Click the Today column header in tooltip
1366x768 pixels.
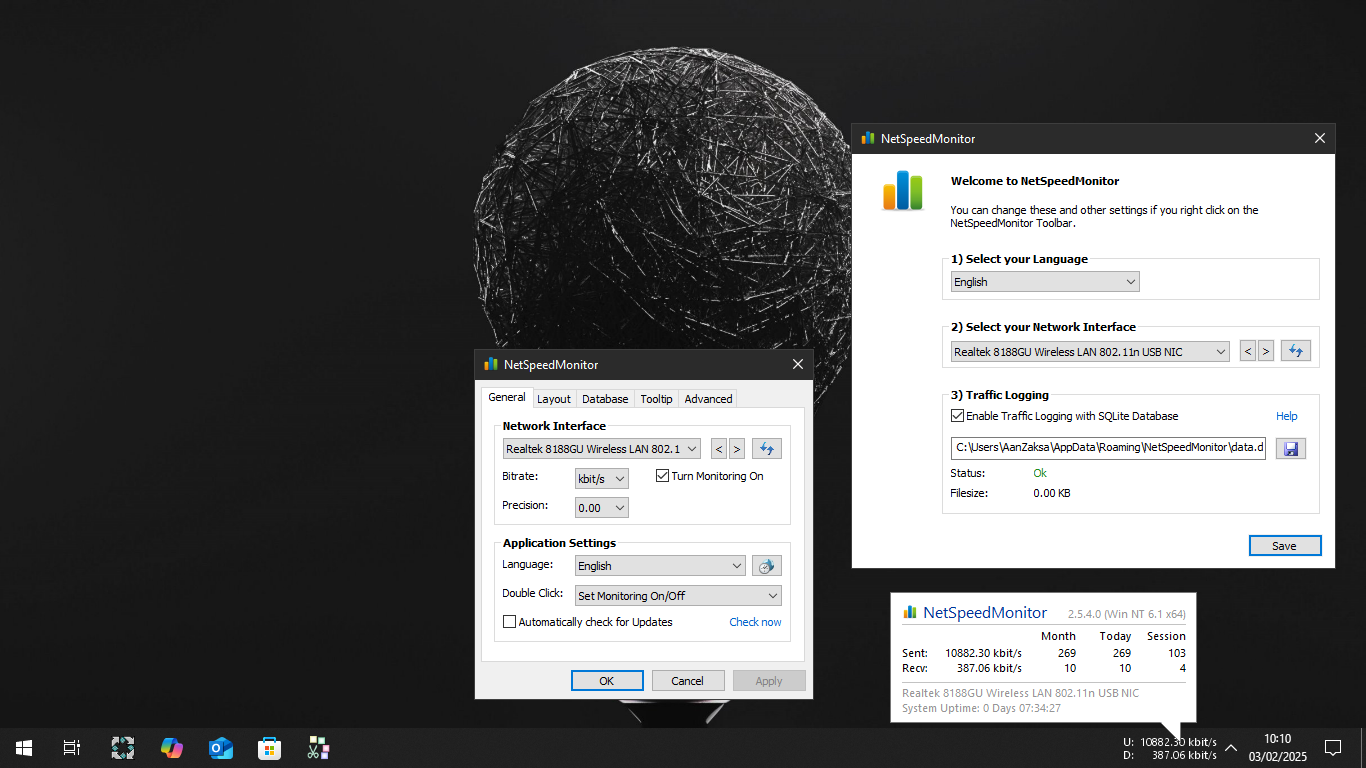tap(1115, 636)
